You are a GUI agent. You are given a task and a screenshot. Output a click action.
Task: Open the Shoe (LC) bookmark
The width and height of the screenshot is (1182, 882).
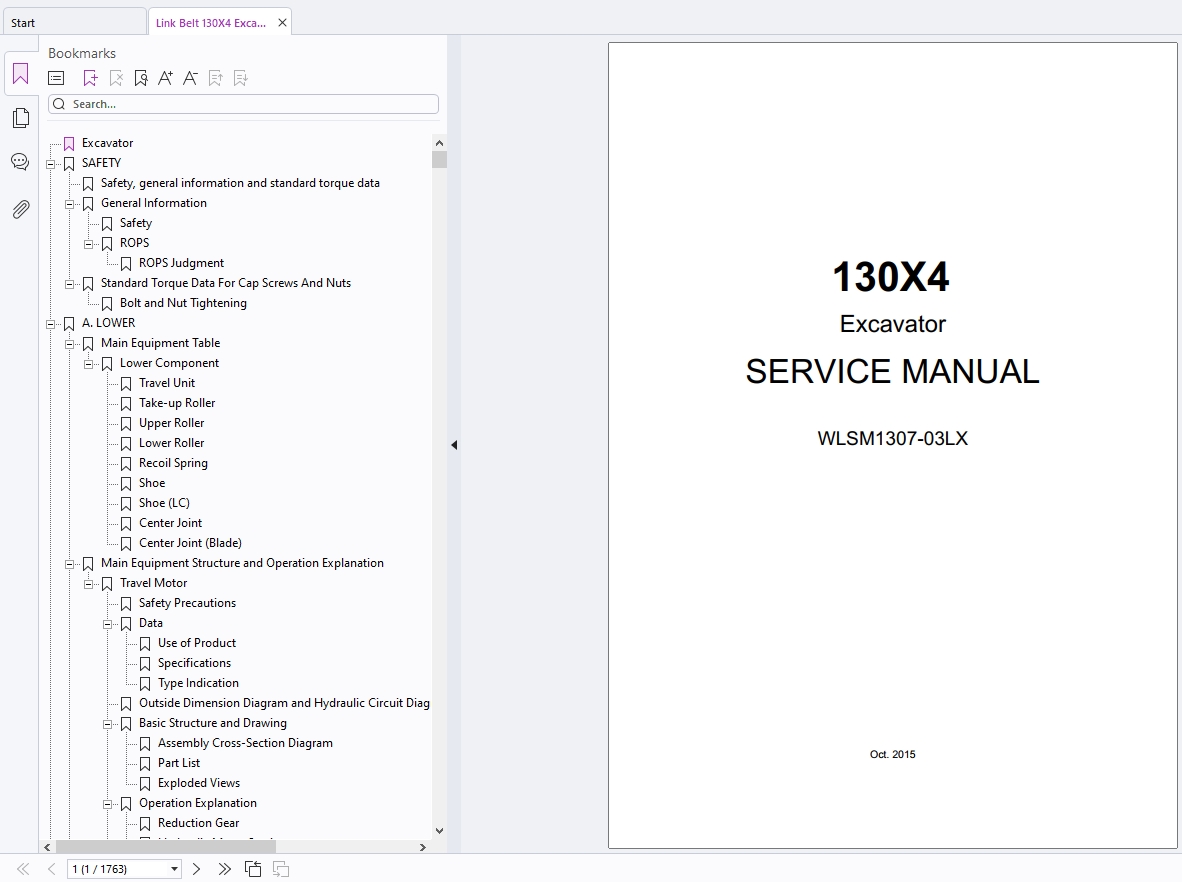(x=164, y=503)
